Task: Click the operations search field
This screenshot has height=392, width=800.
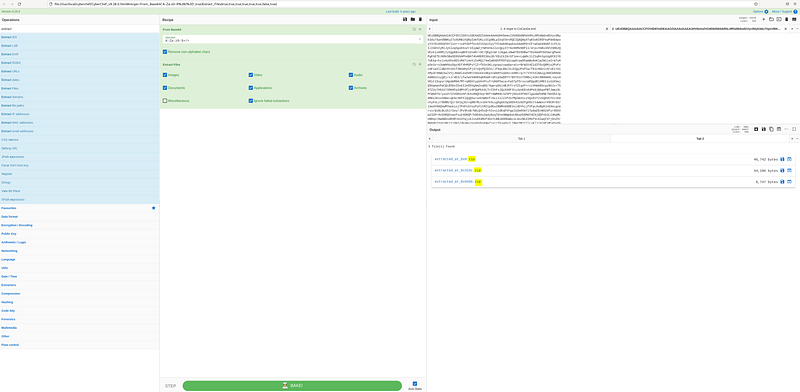Action: (80, 29)
